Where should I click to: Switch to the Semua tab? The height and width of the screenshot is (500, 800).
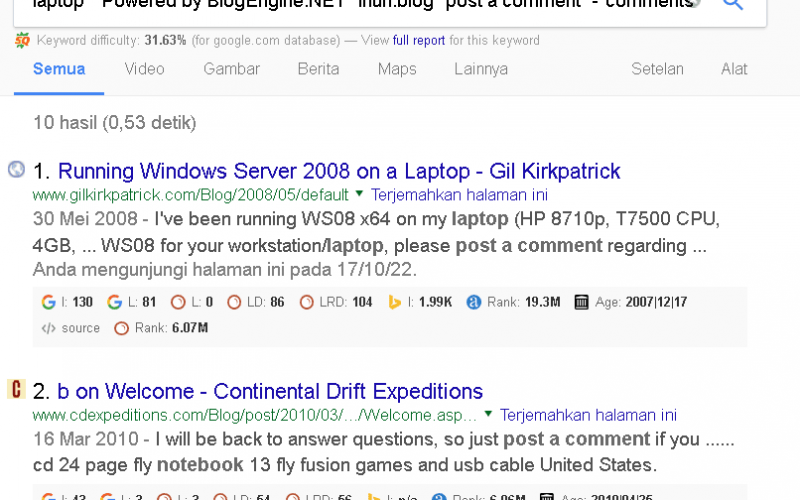tap(59, 69)
